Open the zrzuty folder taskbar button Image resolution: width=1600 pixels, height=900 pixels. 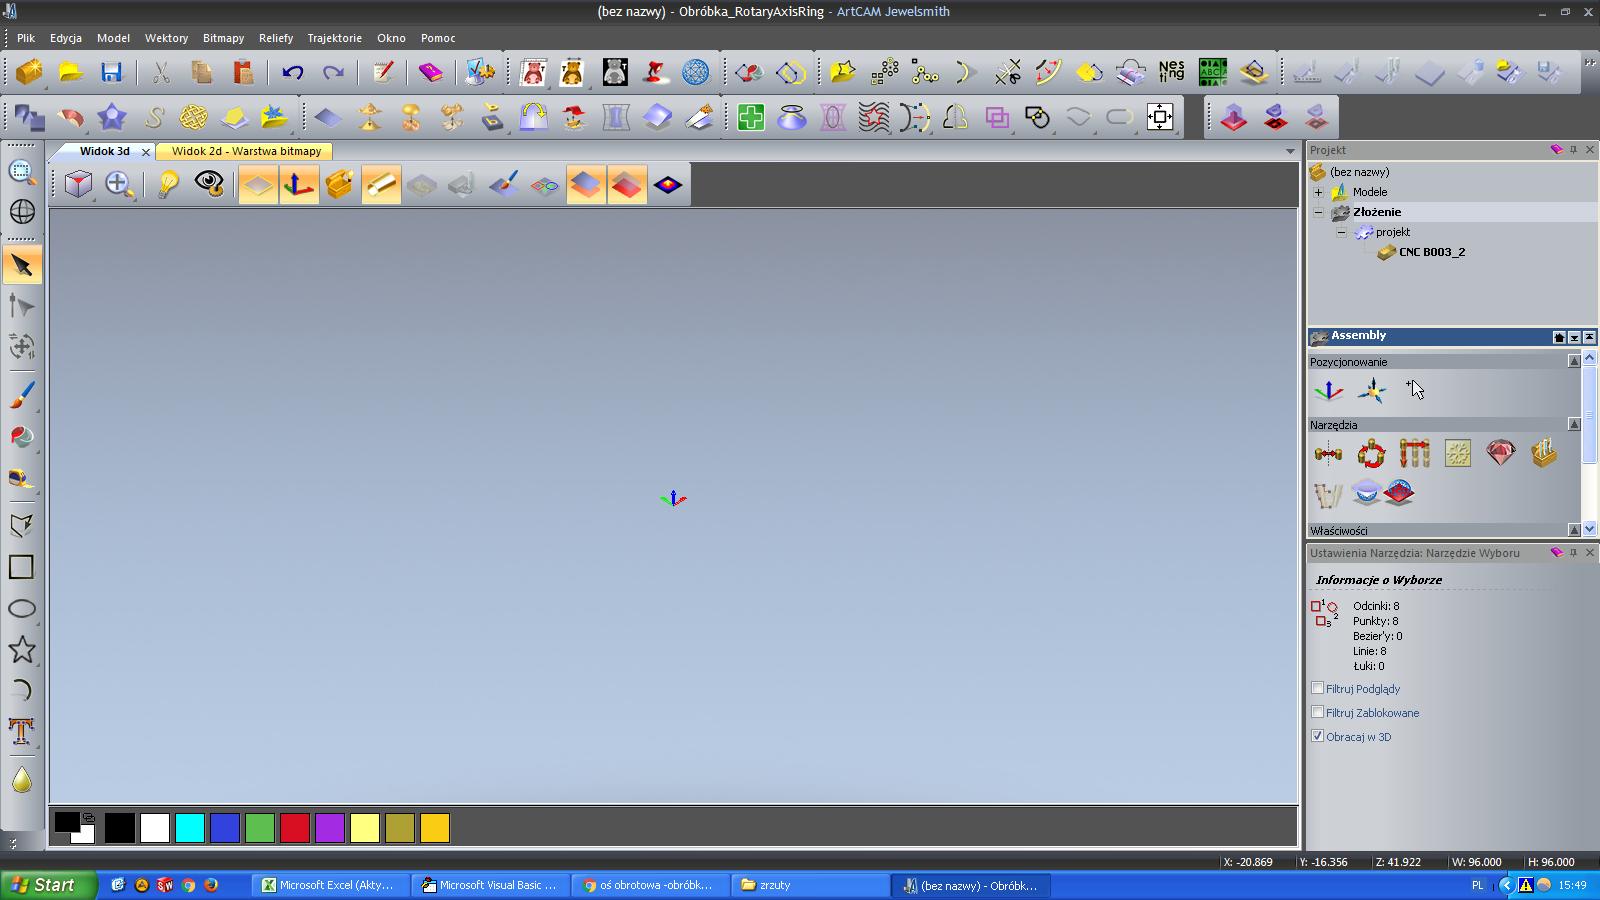click(x=810, y=885)
